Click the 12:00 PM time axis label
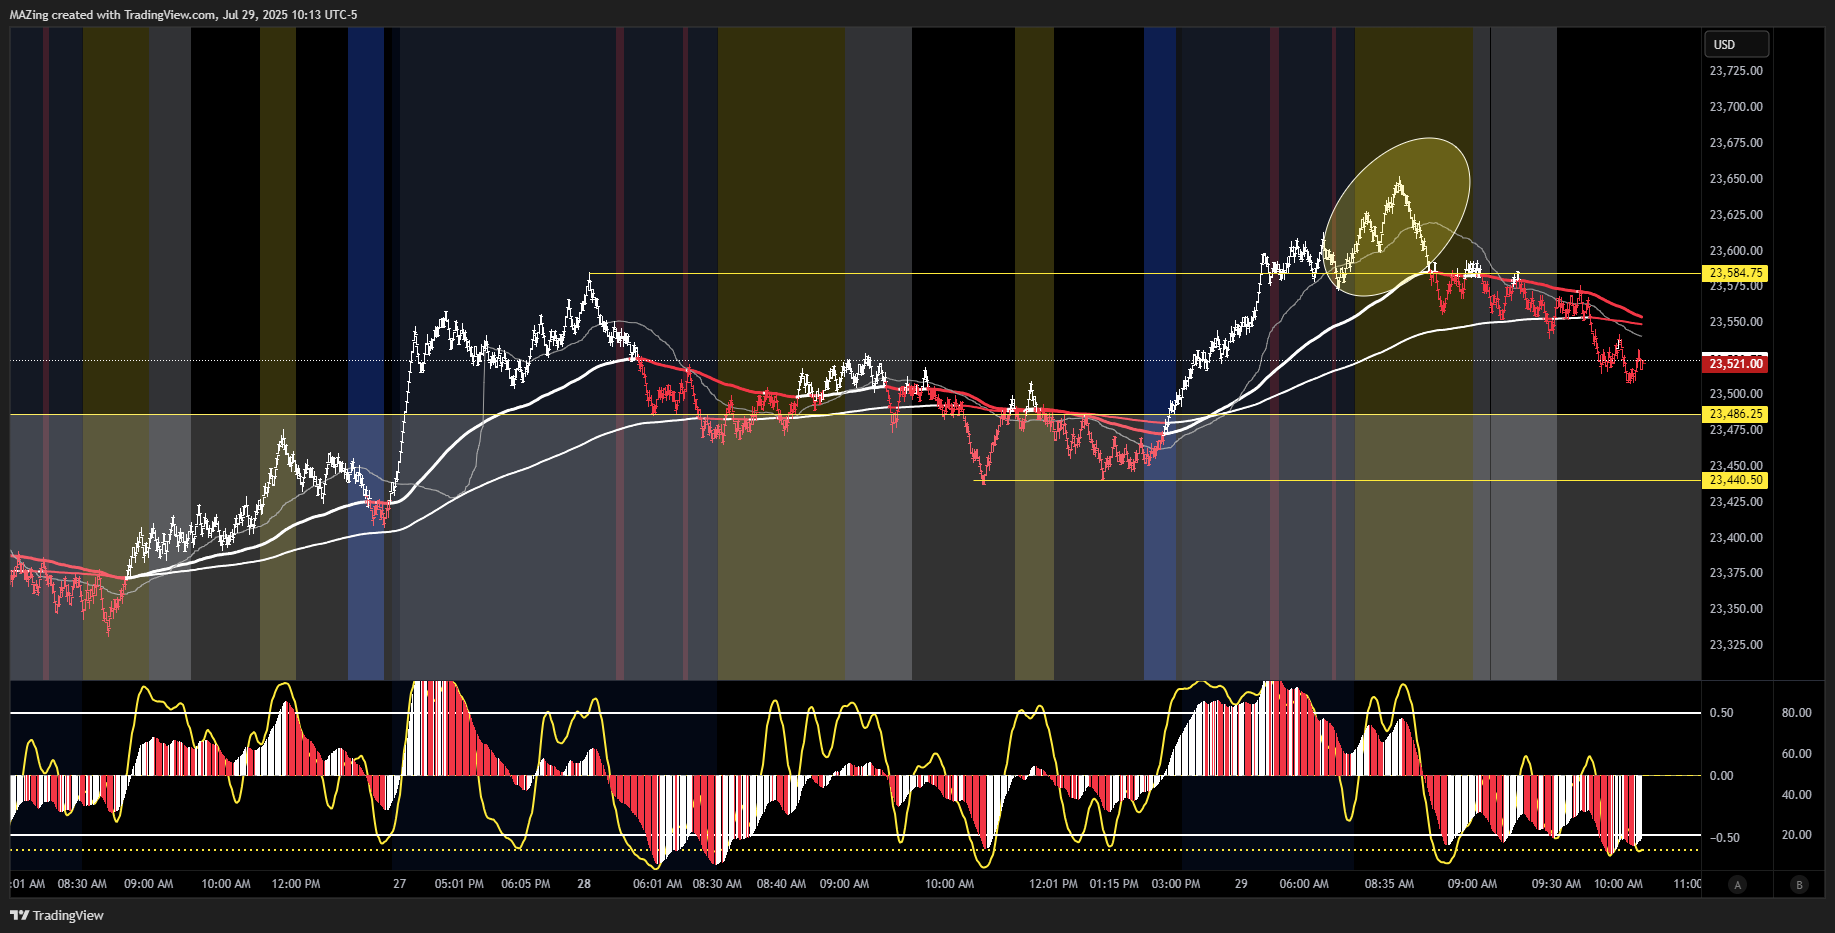 [x=296, y=884]
